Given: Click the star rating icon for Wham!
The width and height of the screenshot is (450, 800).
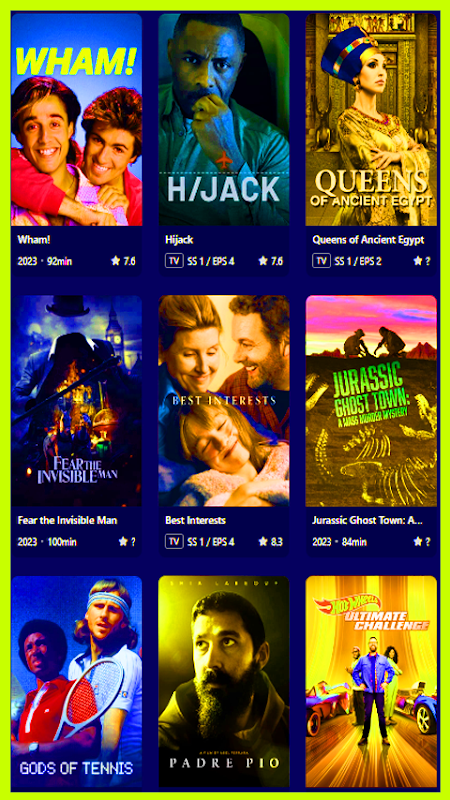Looking at the screenshot, I should tap(115, 261).
